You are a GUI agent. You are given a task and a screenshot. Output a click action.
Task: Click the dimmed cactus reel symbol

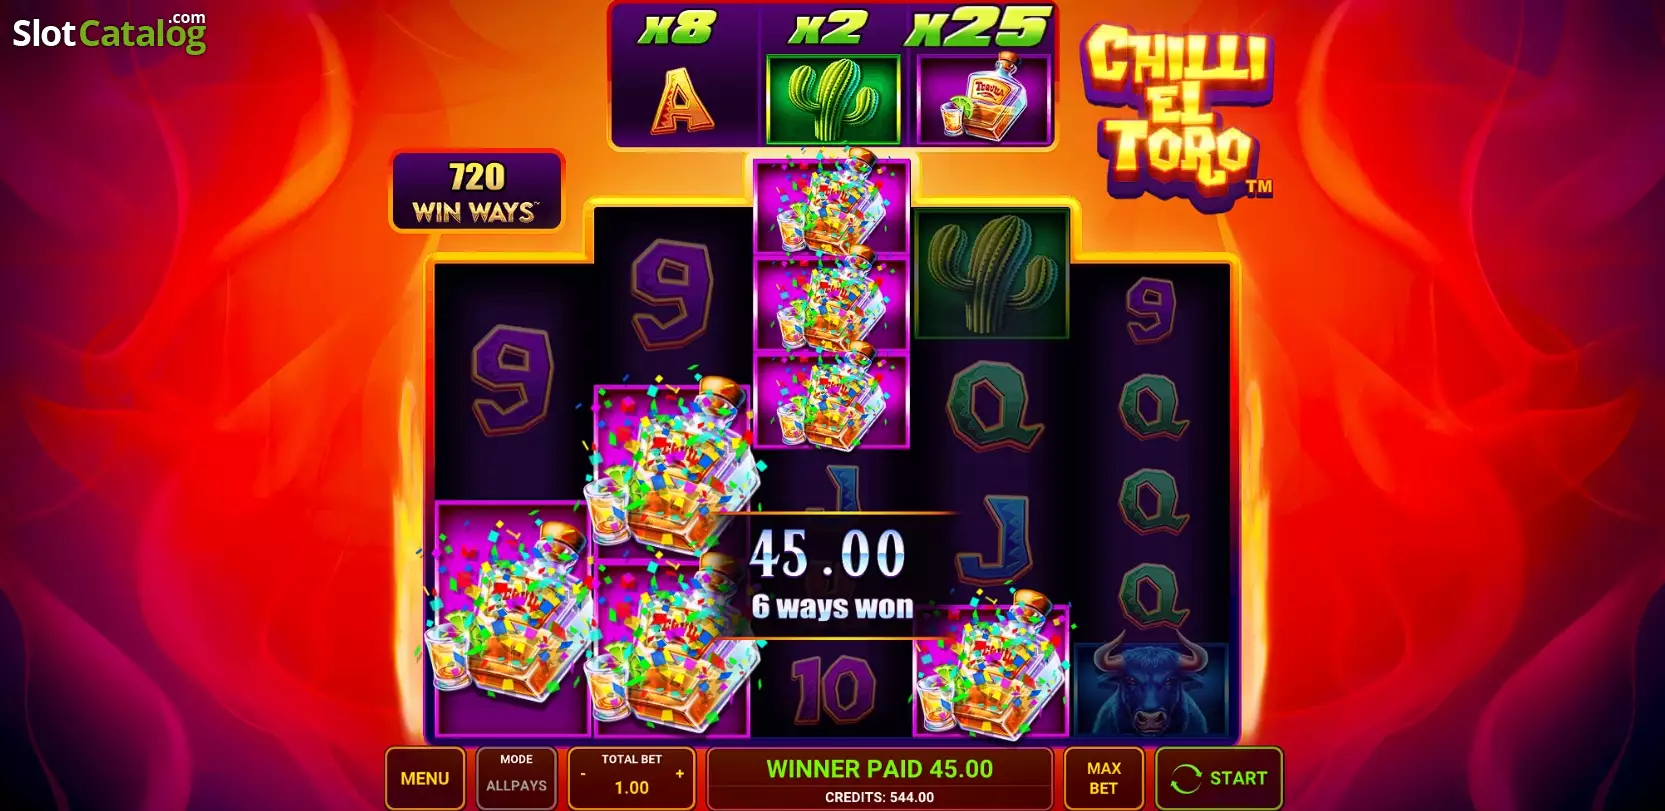(x=991, y=272)
